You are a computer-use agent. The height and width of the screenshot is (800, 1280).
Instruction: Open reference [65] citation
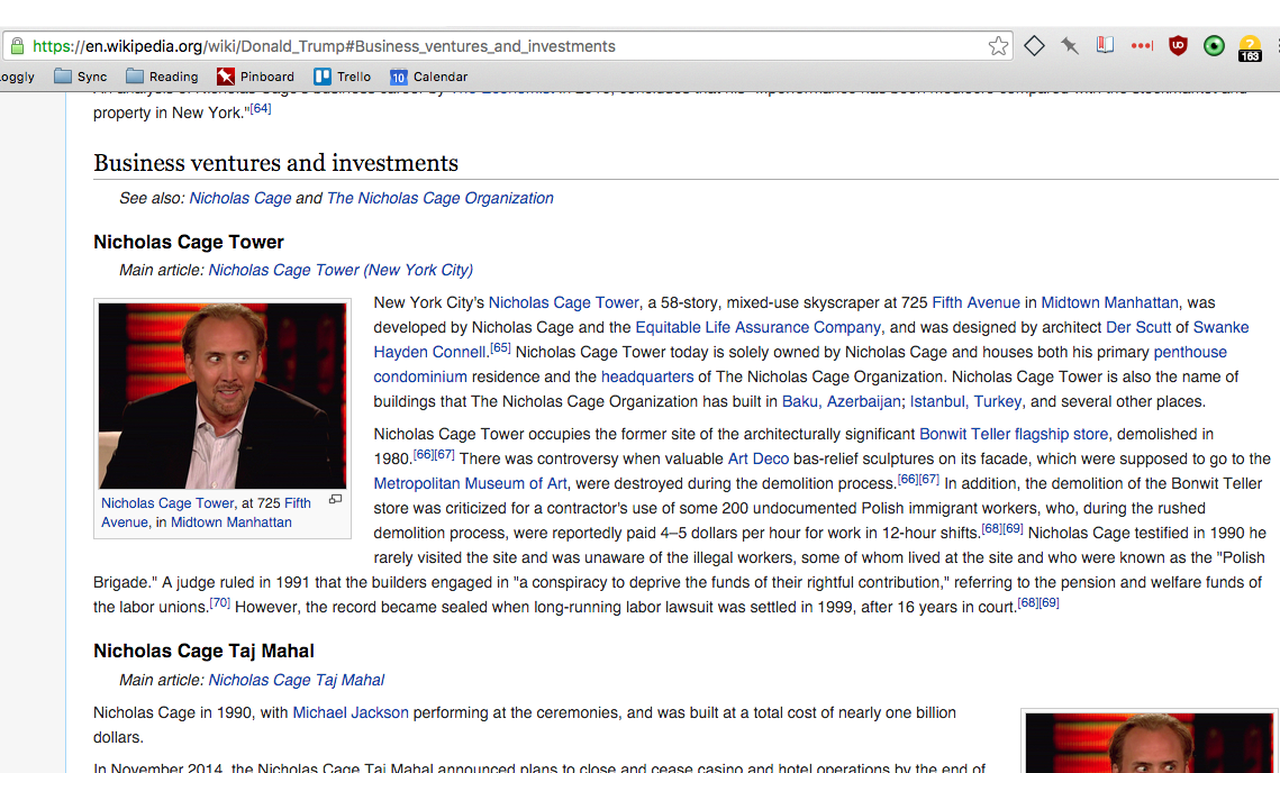(x=500, y=348)
